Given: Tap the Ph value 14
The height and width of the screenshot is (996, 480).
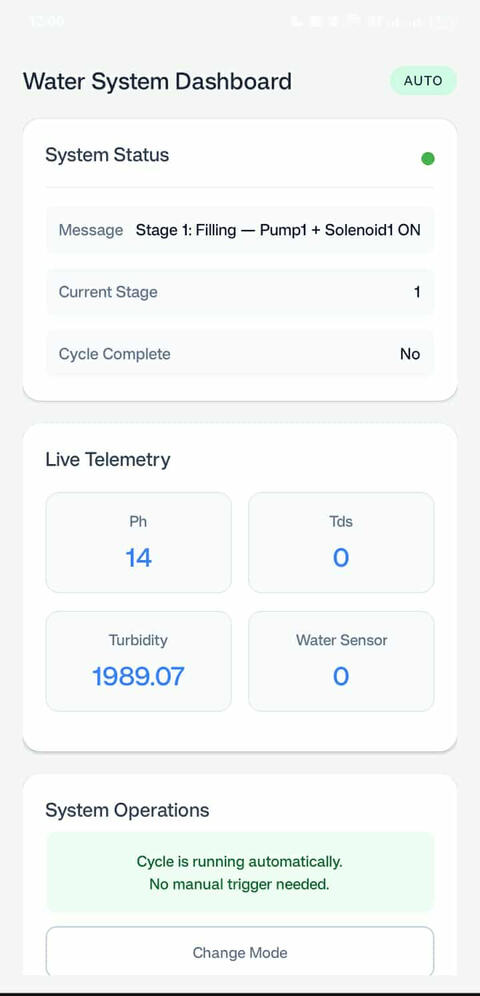Looking at the screenshot, I should [138, 558].
